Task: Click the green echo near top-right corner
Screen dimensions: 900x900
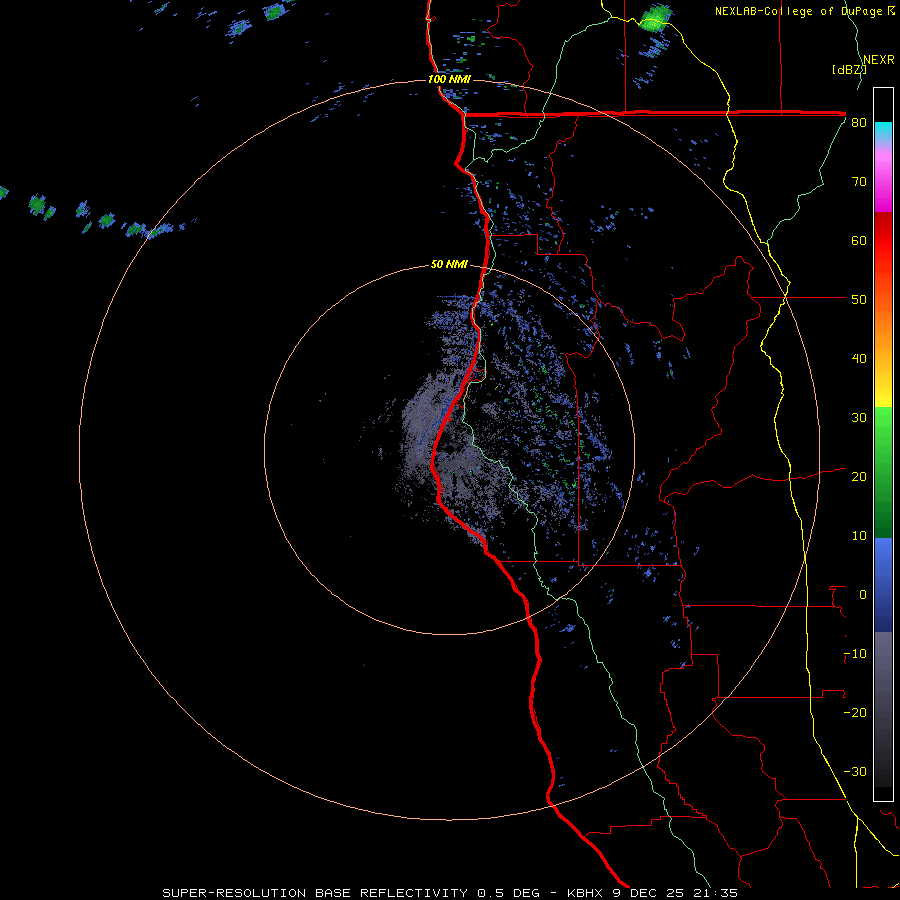Action: point(656,17)
